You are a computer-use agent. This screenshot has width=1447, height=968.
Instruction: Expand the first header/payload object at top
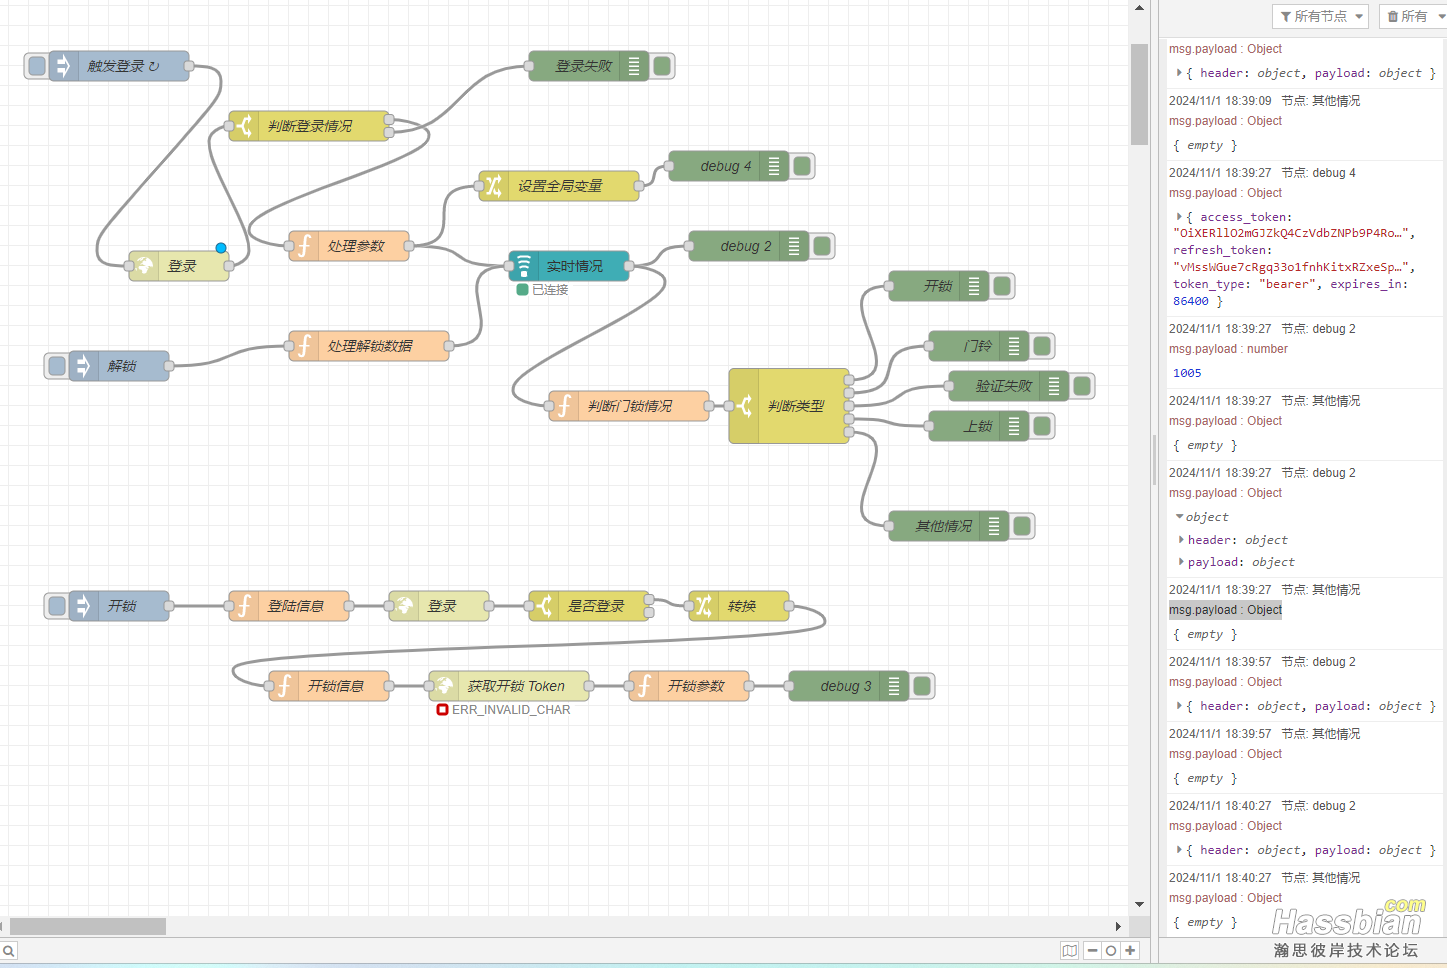point(1179,73)
